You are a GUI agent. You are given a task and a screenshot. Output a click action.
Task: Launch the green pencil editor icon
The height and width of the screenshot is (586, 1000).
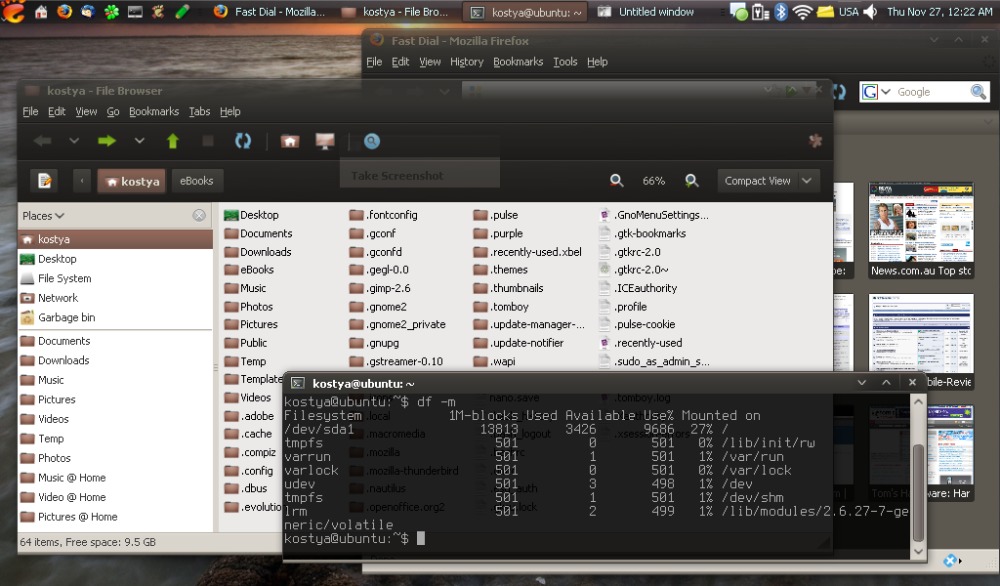(x=182, y=11)
